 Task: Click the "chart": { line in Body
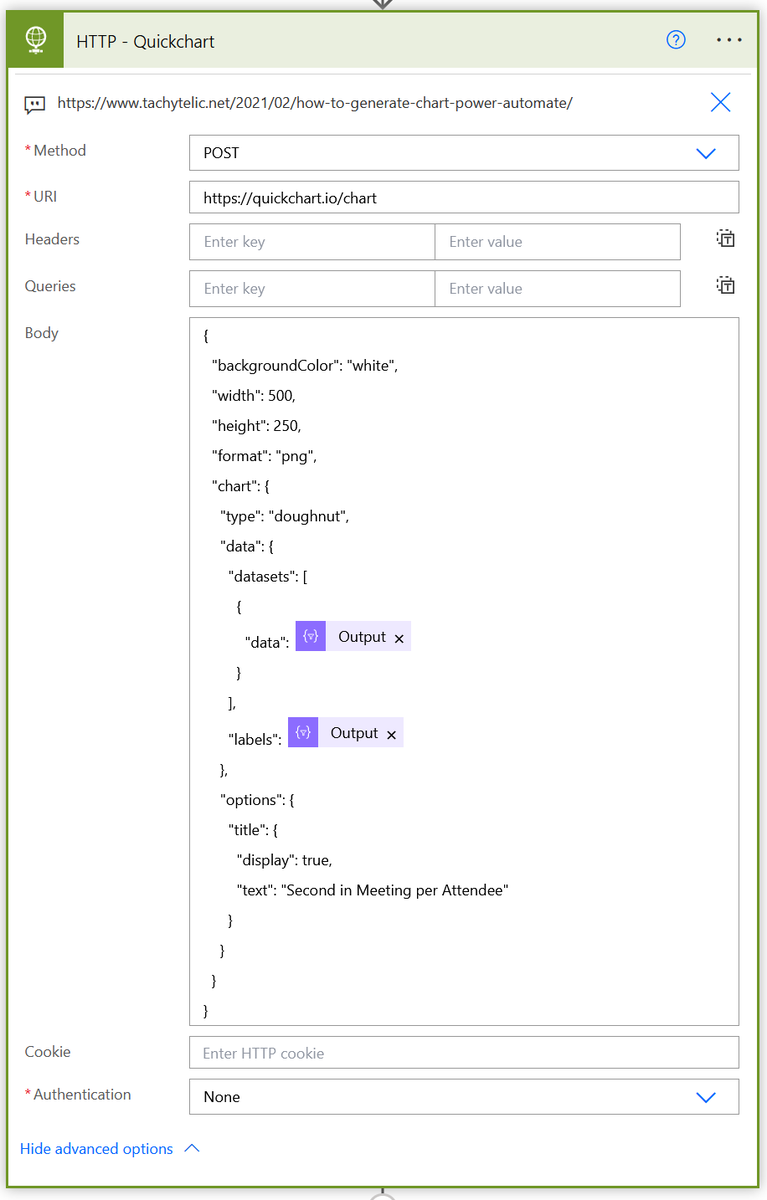[240, 486]
